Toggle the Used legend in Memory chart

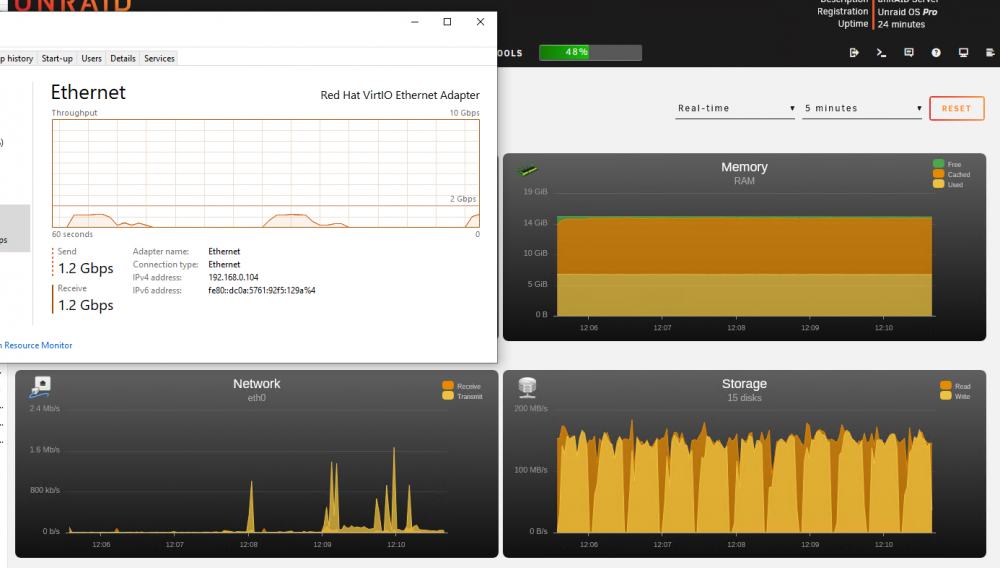tap(948, 184)
